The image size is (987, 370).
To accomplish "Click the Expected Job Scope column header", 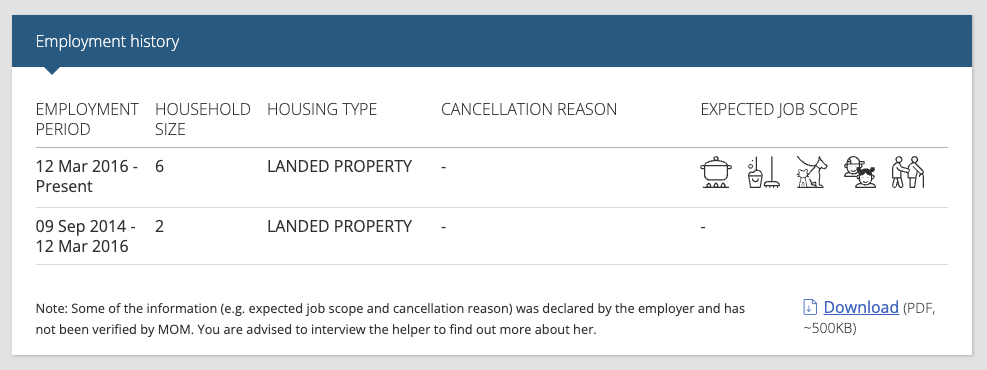I will [779, 109].
